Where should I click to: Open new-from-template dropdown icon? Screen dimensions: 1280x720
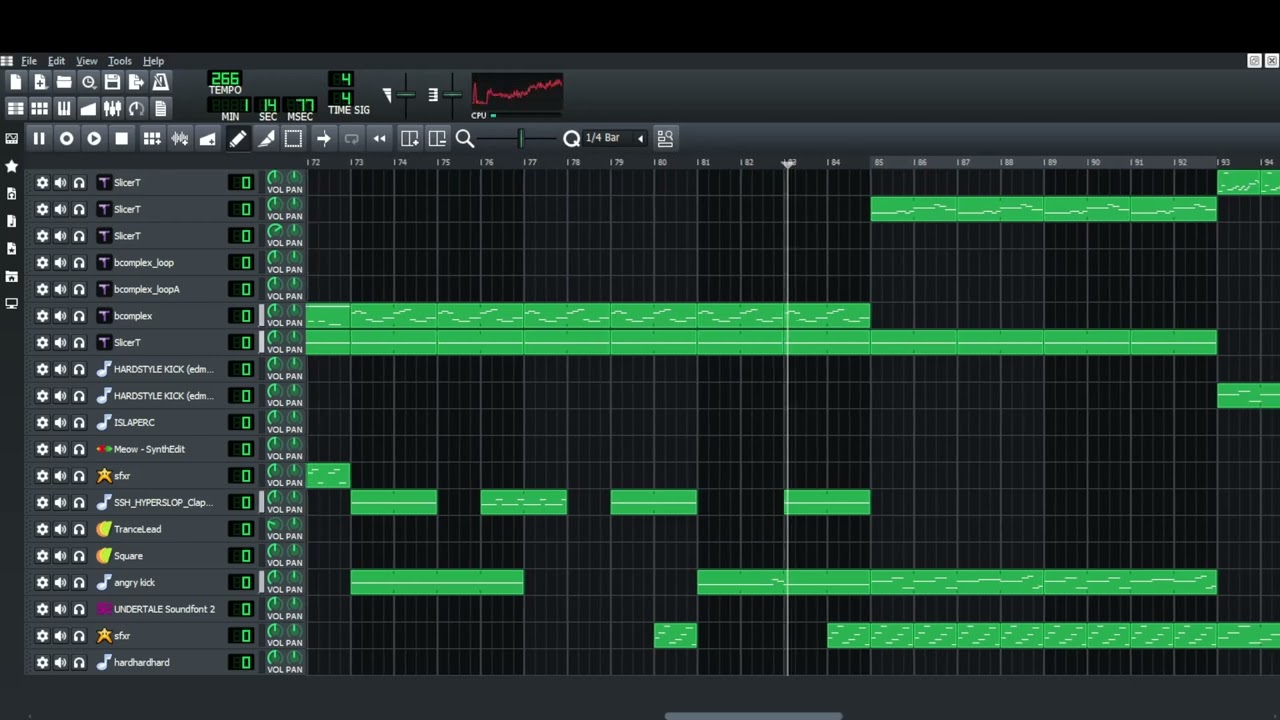(x=39, y=82)
